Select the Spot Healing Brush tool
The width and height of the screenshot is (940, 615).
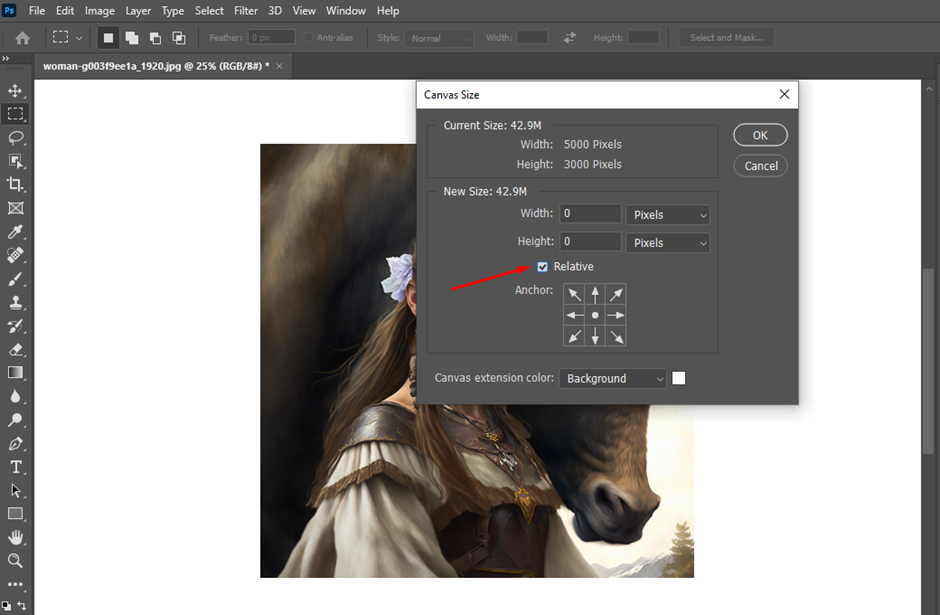coord(15,255)
